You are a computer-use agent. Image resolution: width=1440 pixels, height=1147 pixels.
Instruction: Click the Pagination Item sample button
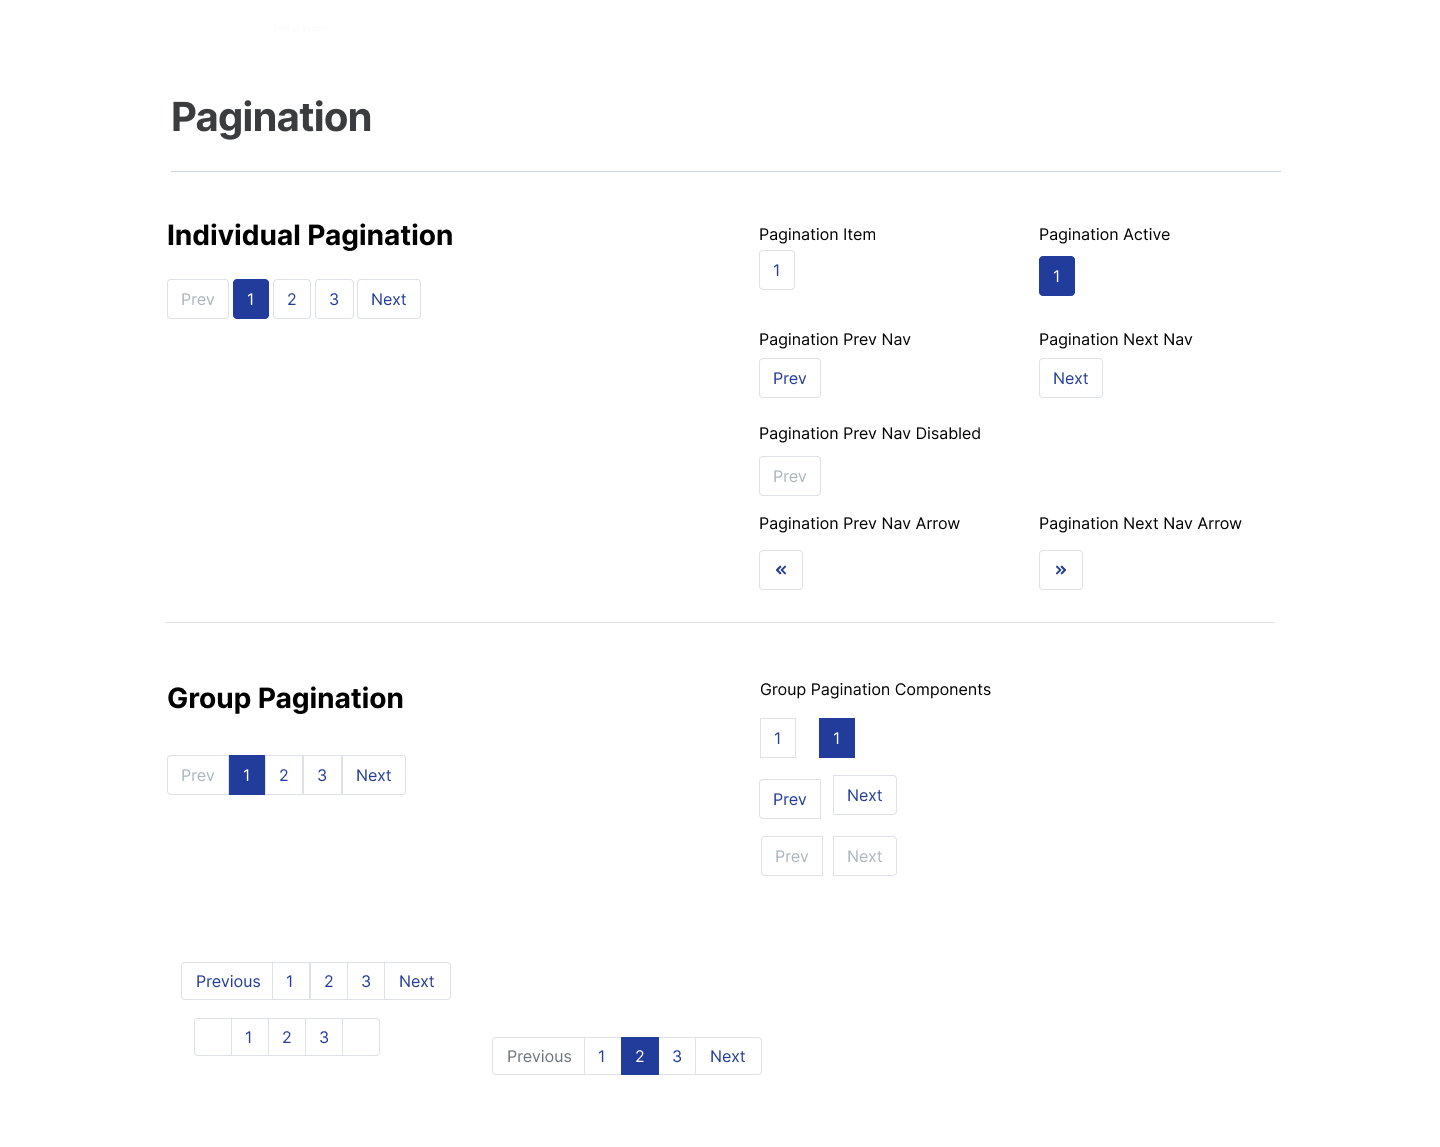(x=777, y=270)
